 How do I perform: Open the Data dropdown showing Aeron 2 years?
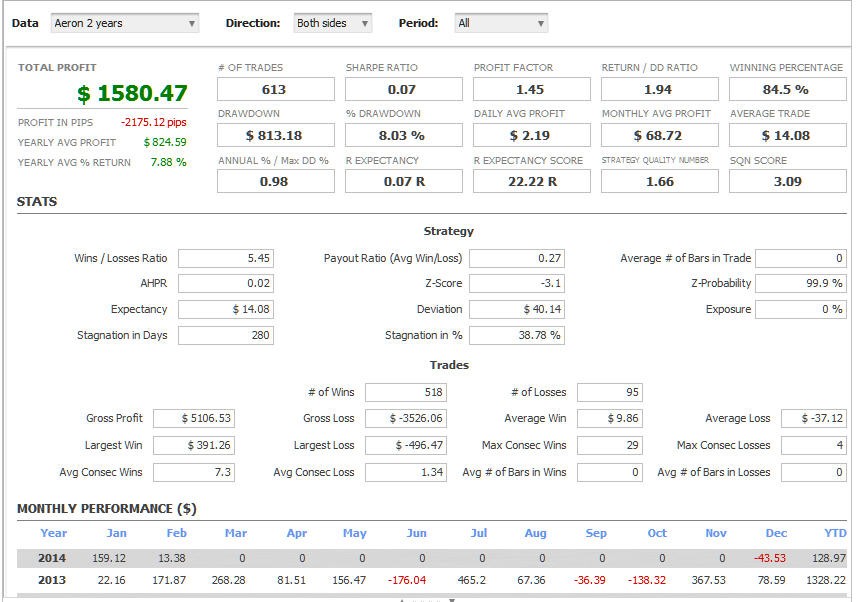pos(124,22)
